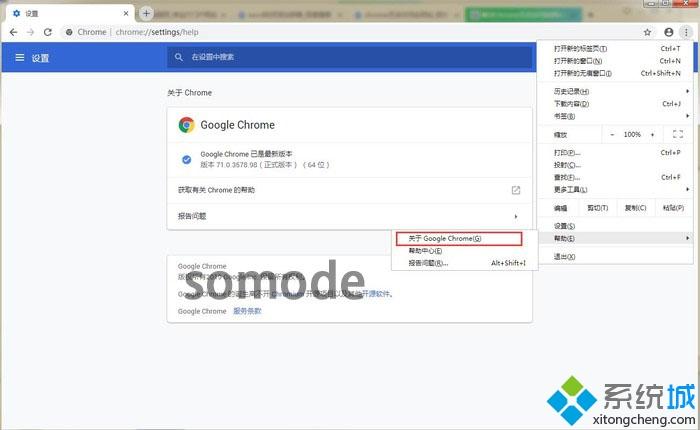700x430 pixels.
Task: Select 关于 Google Chrome submenu item
Action: tap(459, 238)
